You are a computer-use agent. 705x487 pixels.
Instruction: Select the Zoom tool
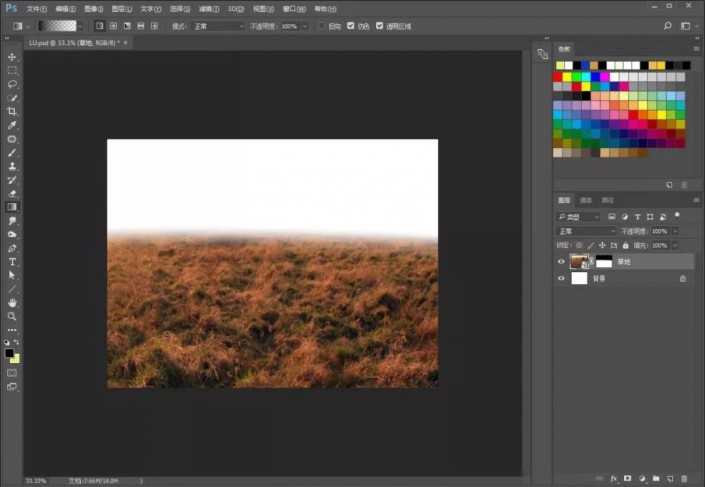pos(12,316)
